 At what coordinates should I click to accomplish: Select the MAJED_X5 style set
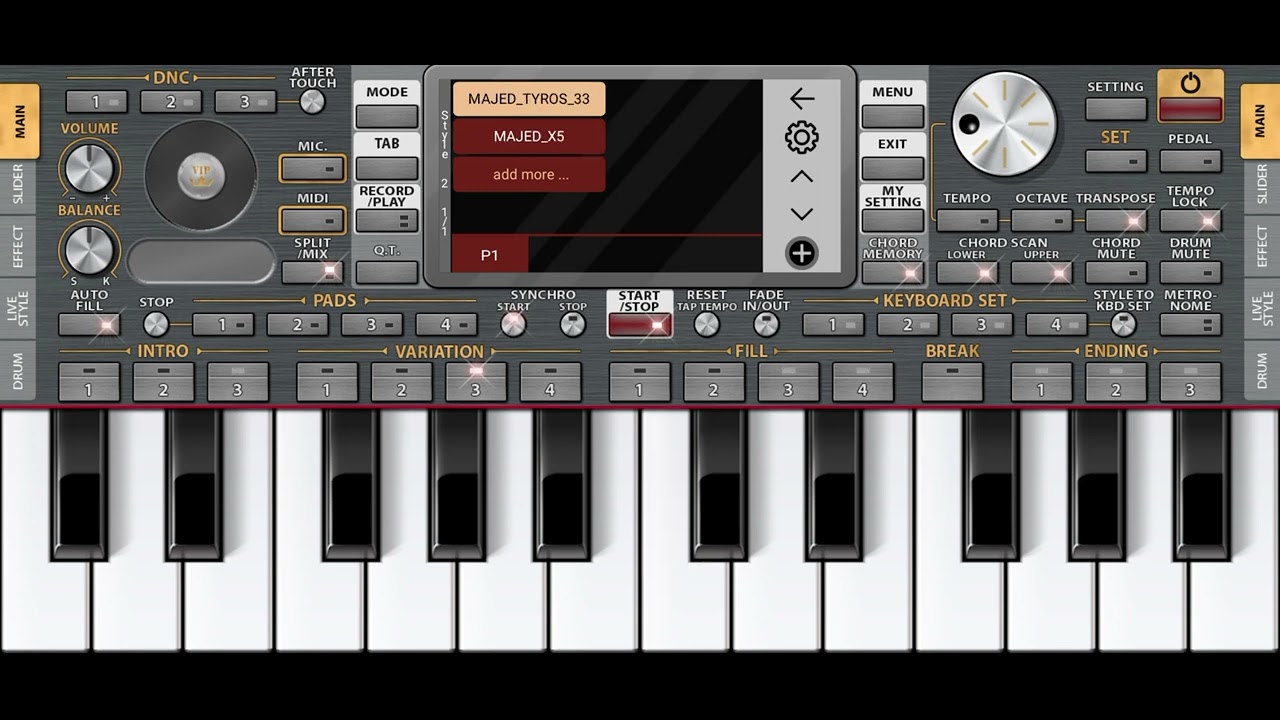529,136
